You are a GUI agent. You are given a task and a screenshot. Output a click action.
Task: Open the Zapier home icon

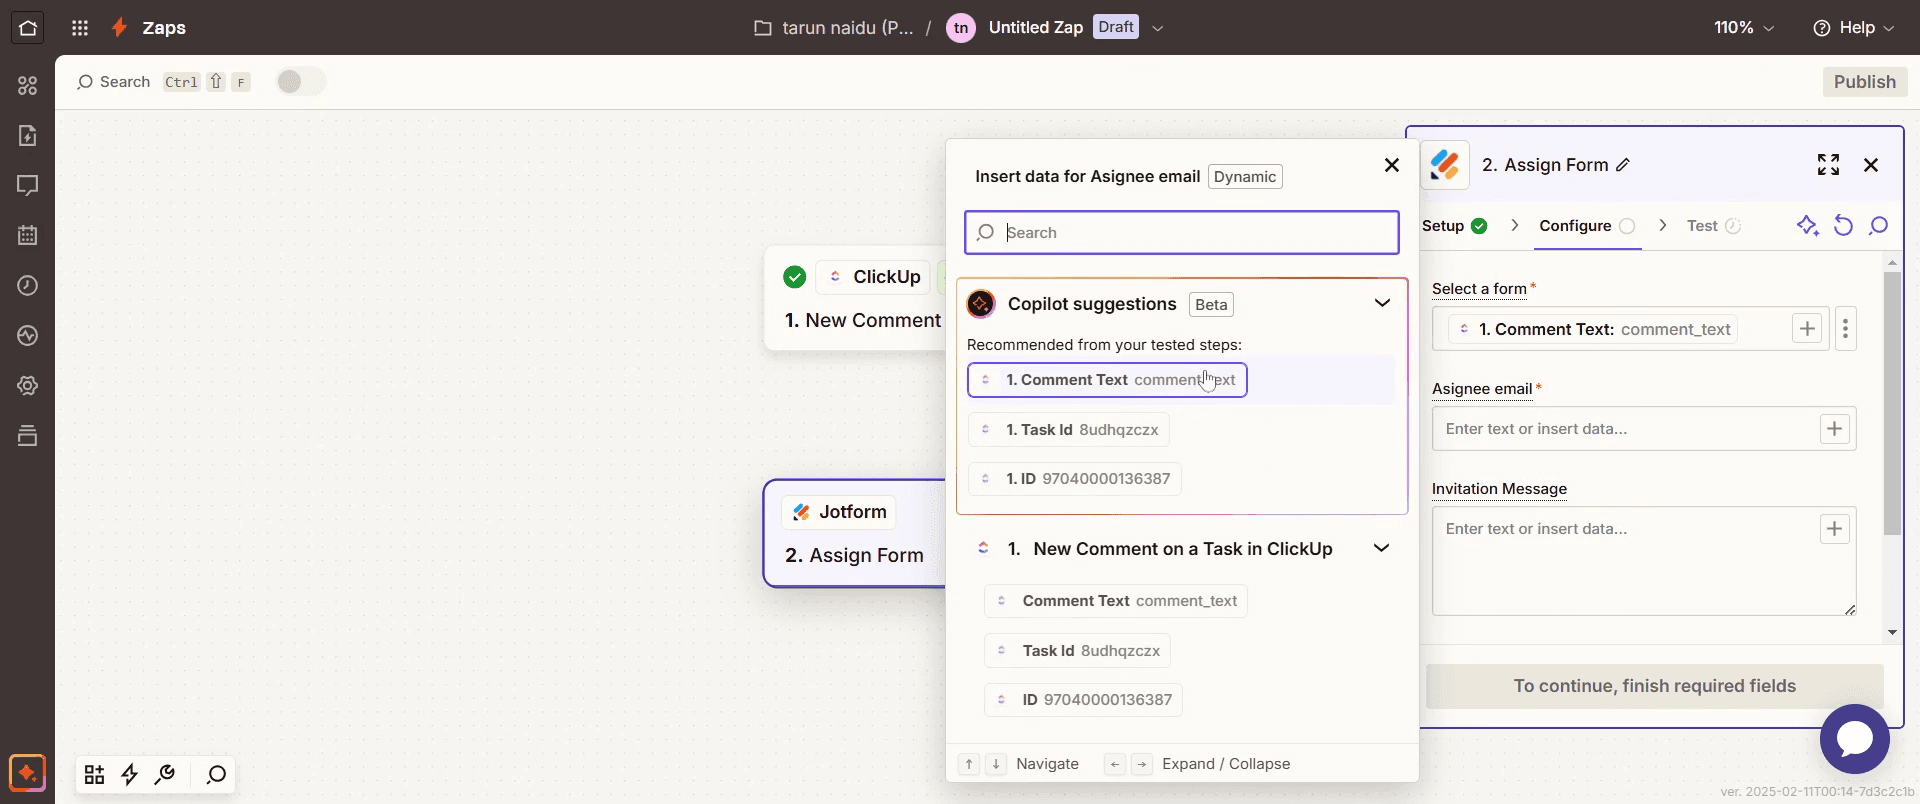coord(28,28)
